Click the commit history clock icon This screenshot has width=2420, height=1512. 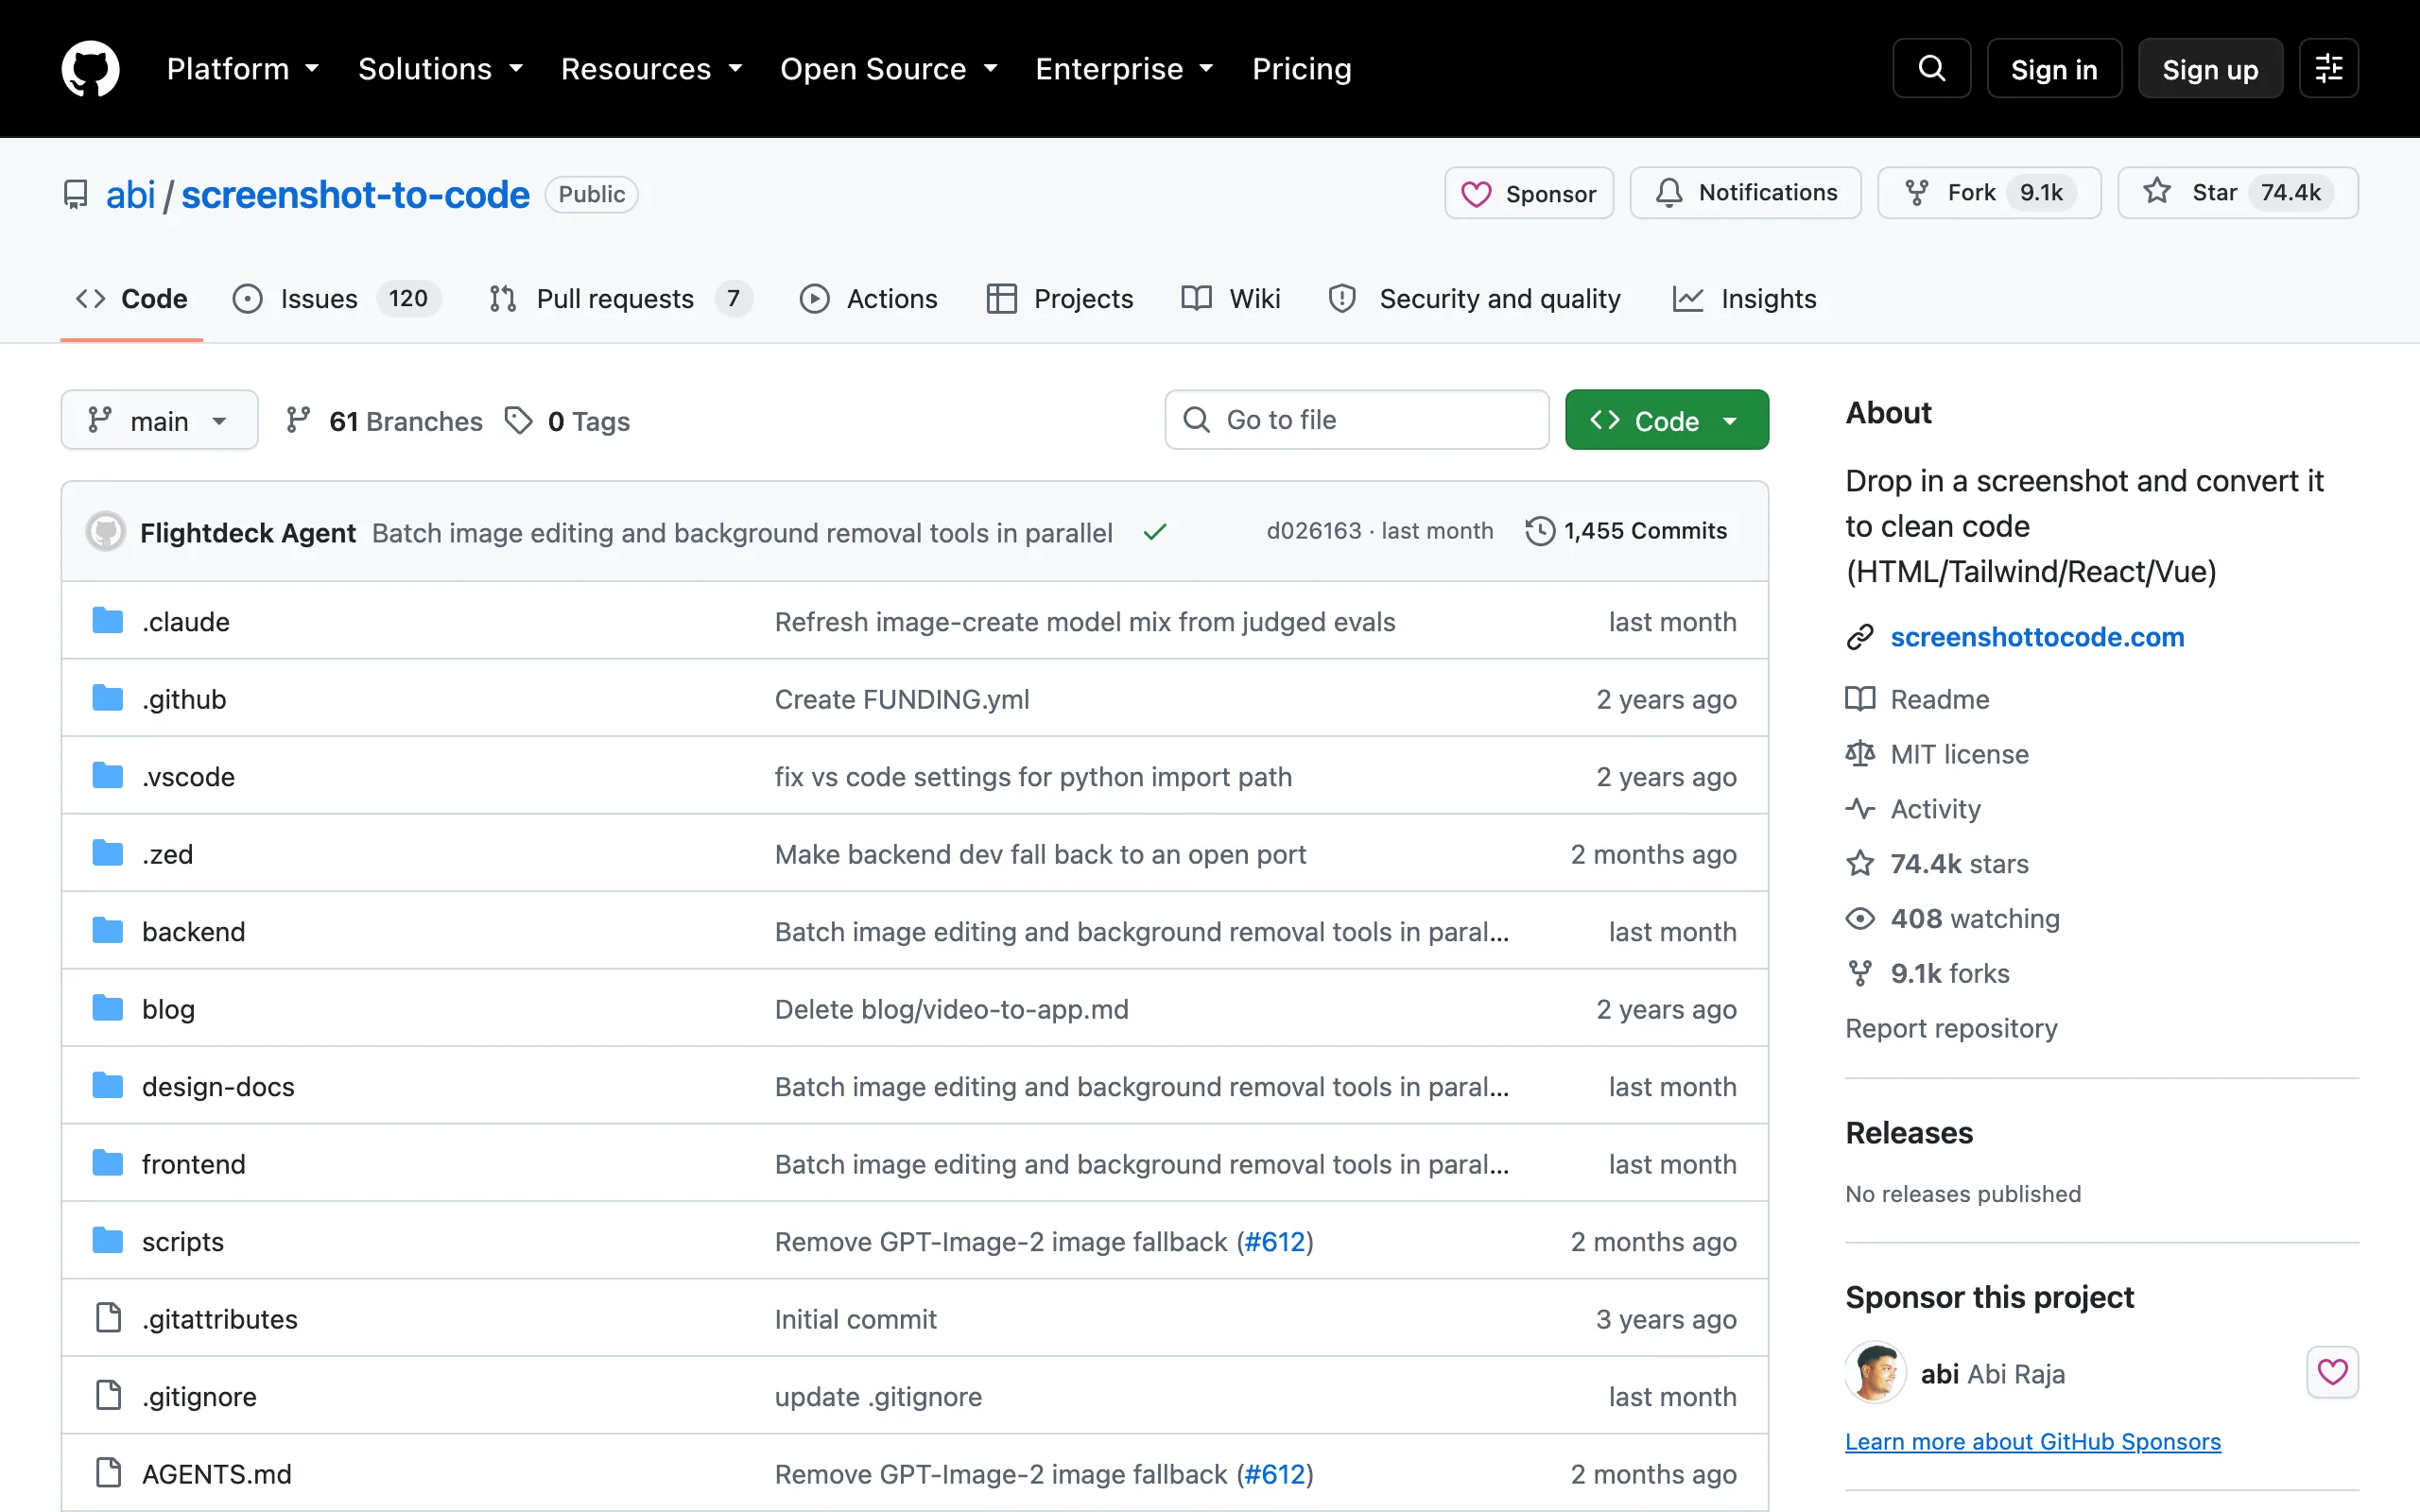(x=1540, y=531)
